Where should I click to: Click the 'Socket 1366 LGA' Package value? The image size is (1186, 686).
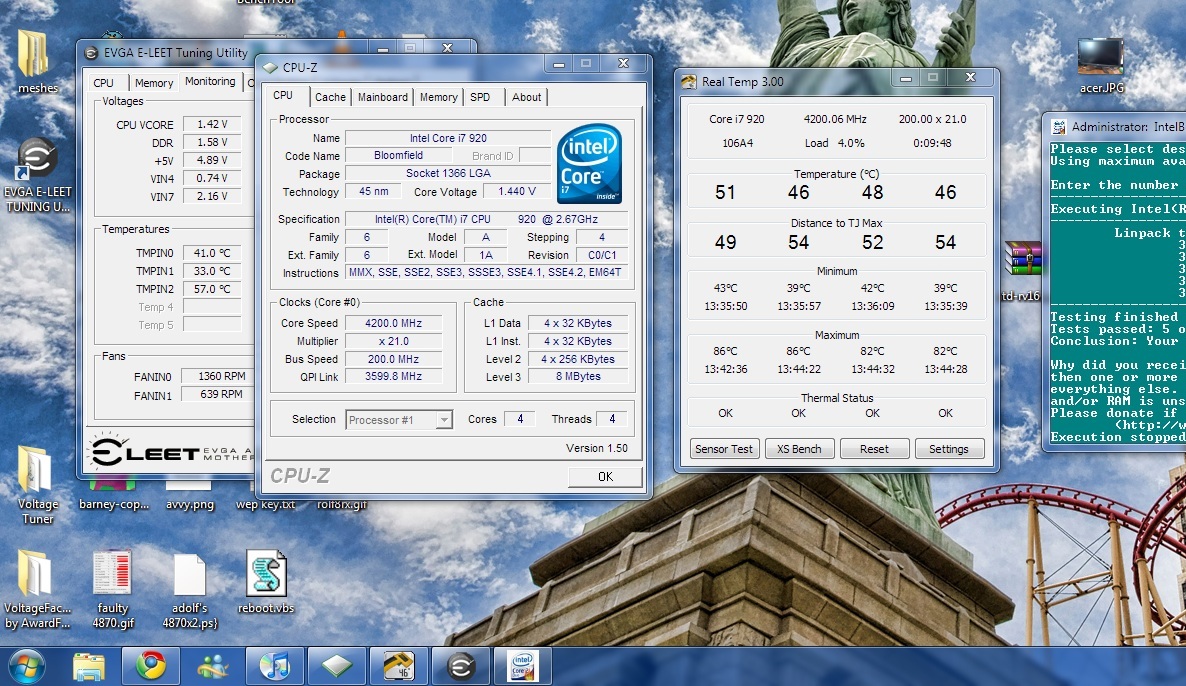(449, 173)
